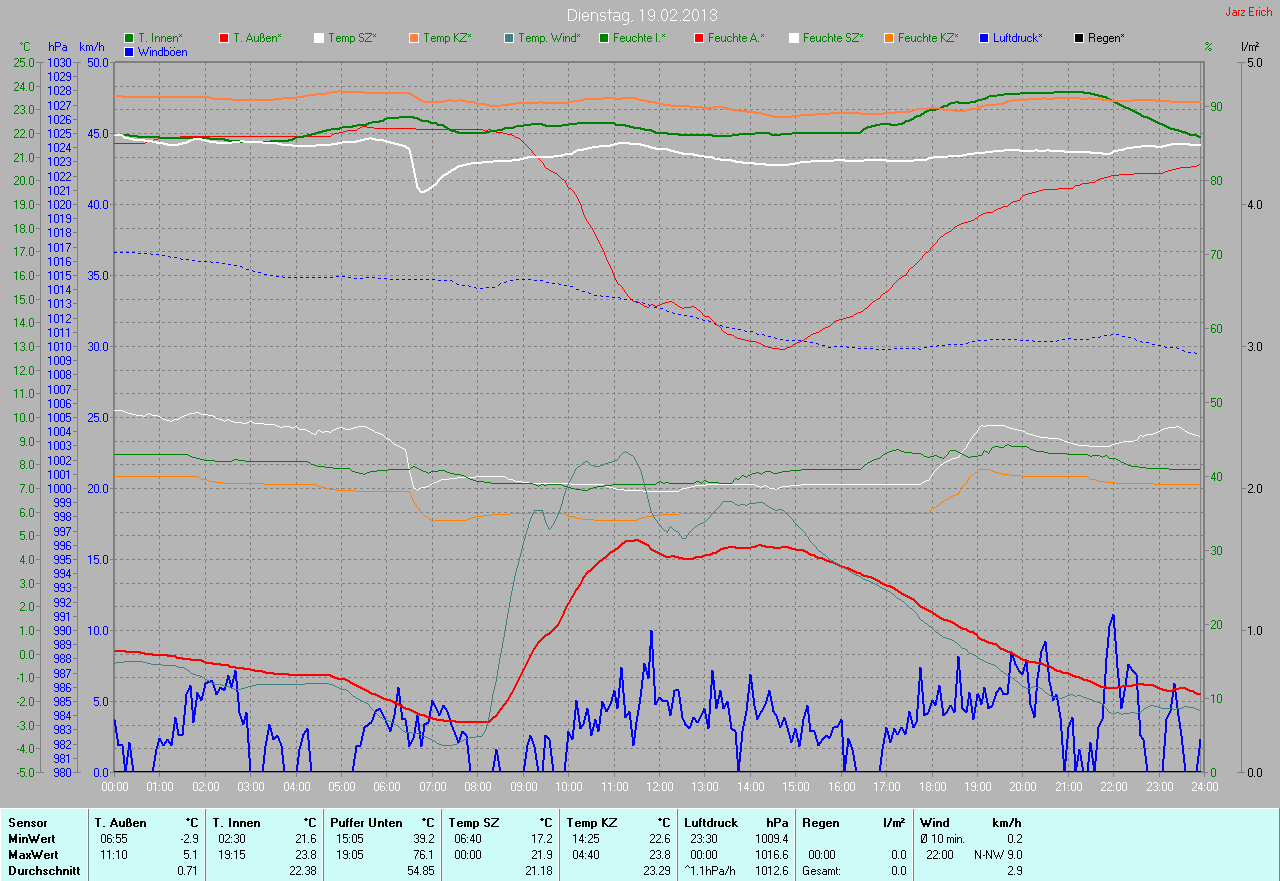Screen dimensions: 1280x881
Task: Click the 'km/h' axis unit header at top
Action: [x=91, y=47]
